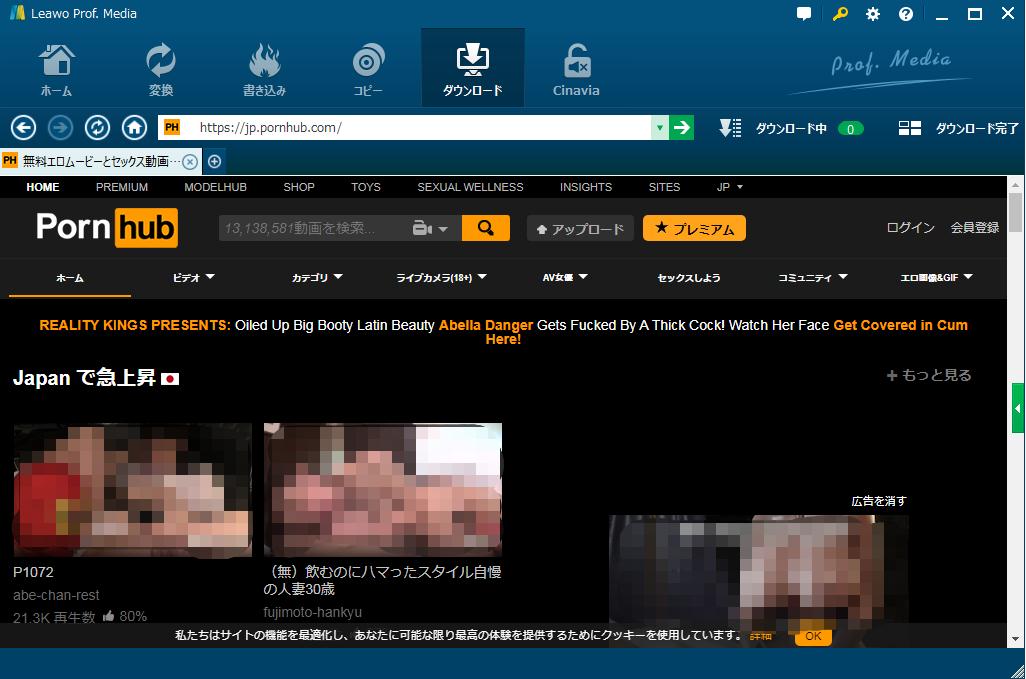Open the 変換 convert module
This screenshot has width=1026, height=679.
click(160, 70)
